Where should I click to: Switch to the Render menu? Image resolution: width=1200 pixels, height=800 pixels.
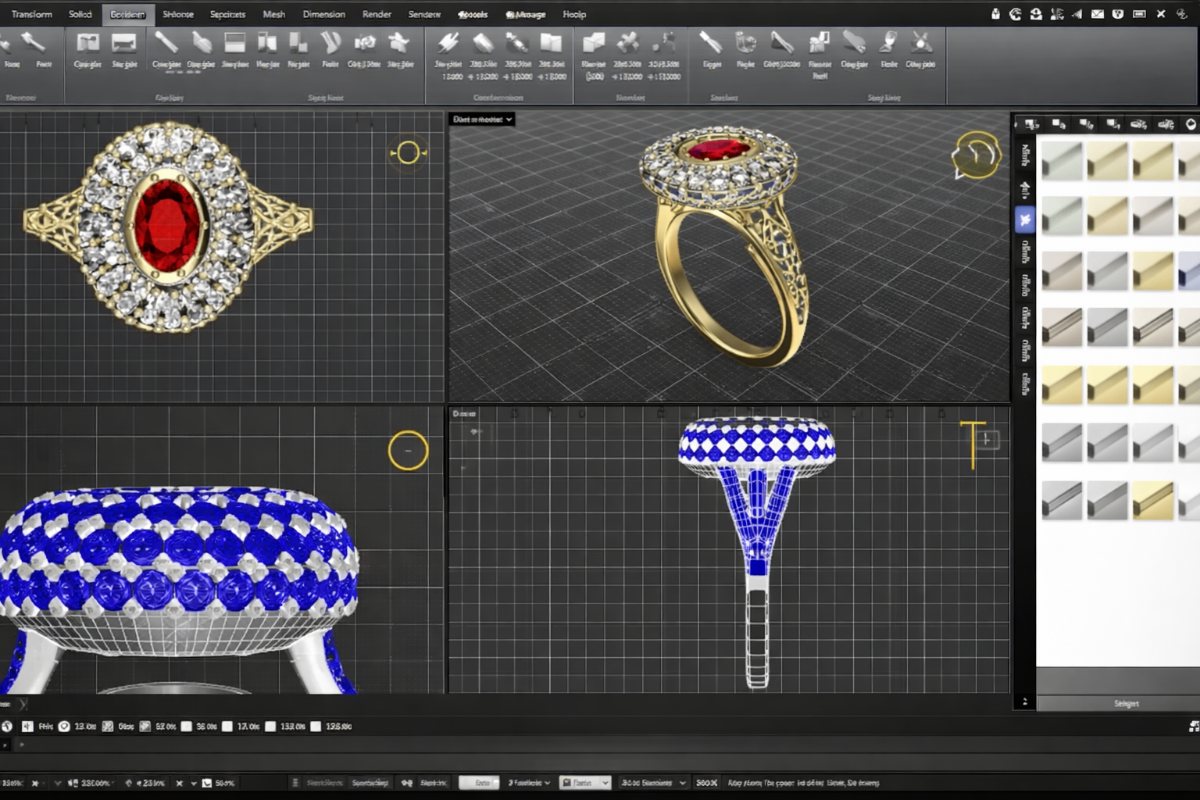point(377,14)
